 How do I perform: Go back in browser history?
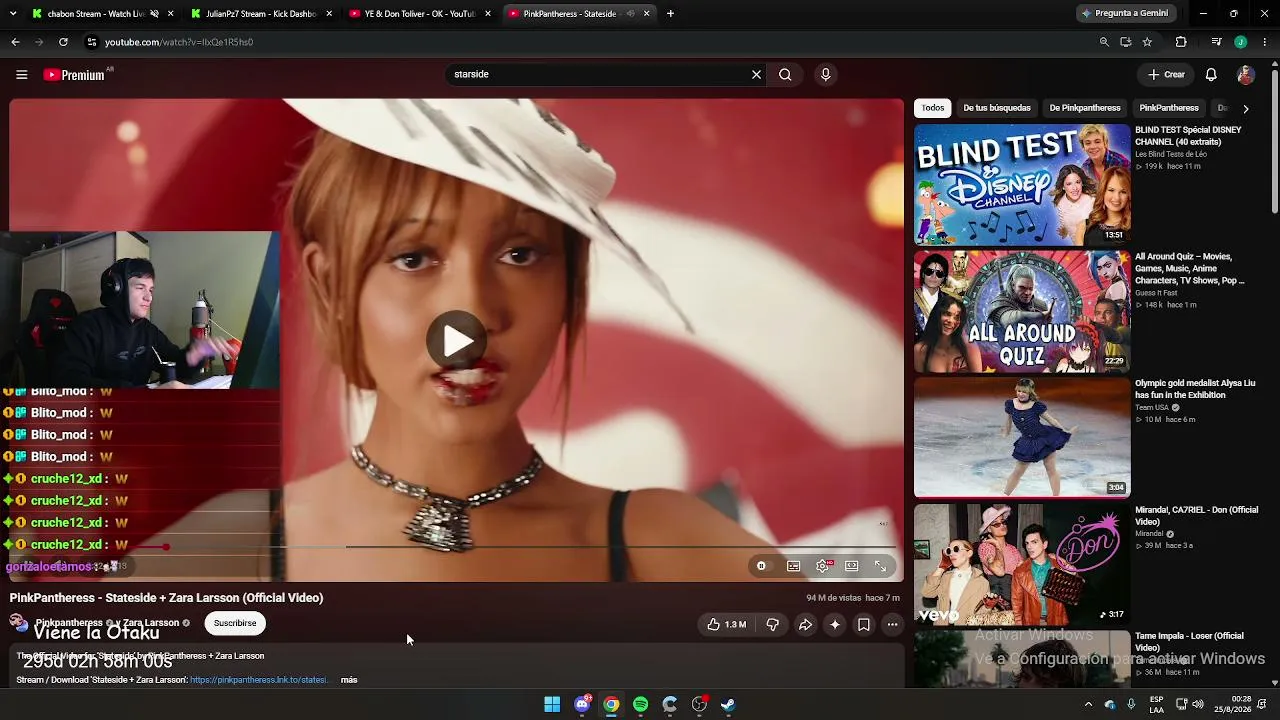pyautogui.click(x=15, y=42)
